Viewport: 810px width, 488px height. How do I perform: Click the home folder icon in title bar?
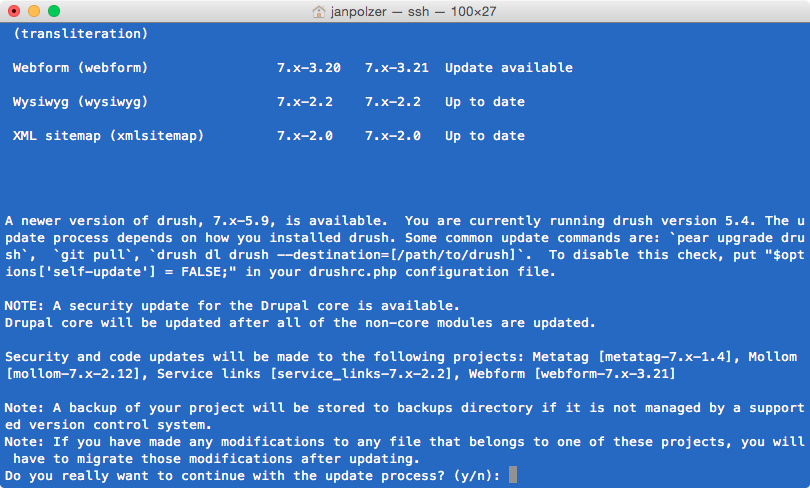pos(319,11)
